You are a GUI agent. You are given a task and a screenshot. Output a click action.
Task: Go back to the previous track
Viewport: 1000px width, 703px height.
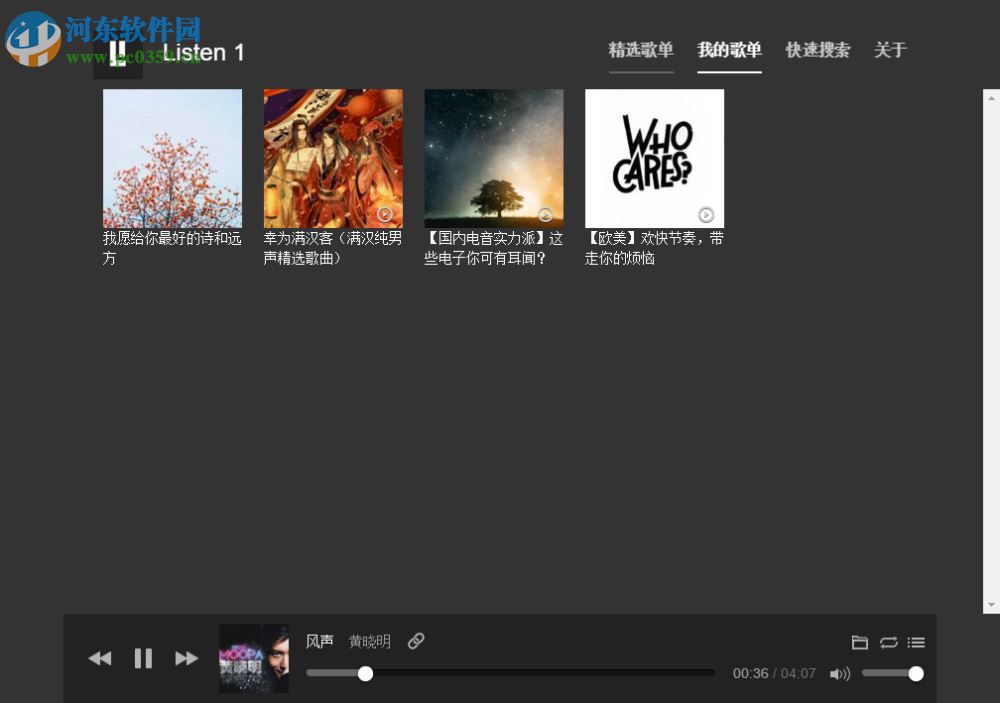[100, 658]
